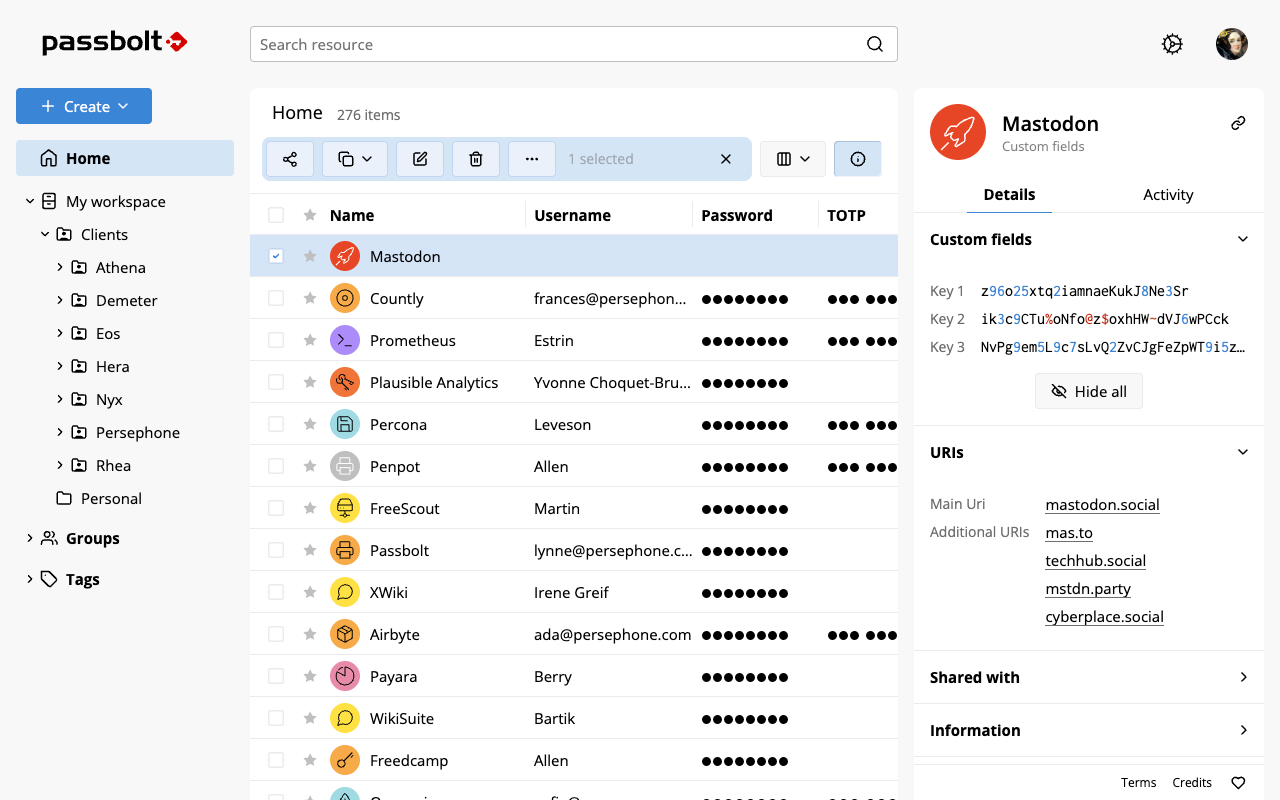Viewport: 1280px width, 800px height.
Task: Open the Terms link
Action: tap(1138, 783)
